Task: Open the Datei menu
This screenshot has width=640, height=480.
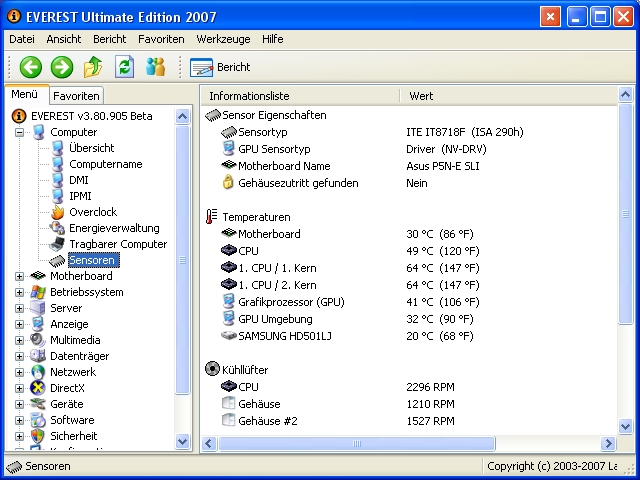Action: (x=22, y=39)
